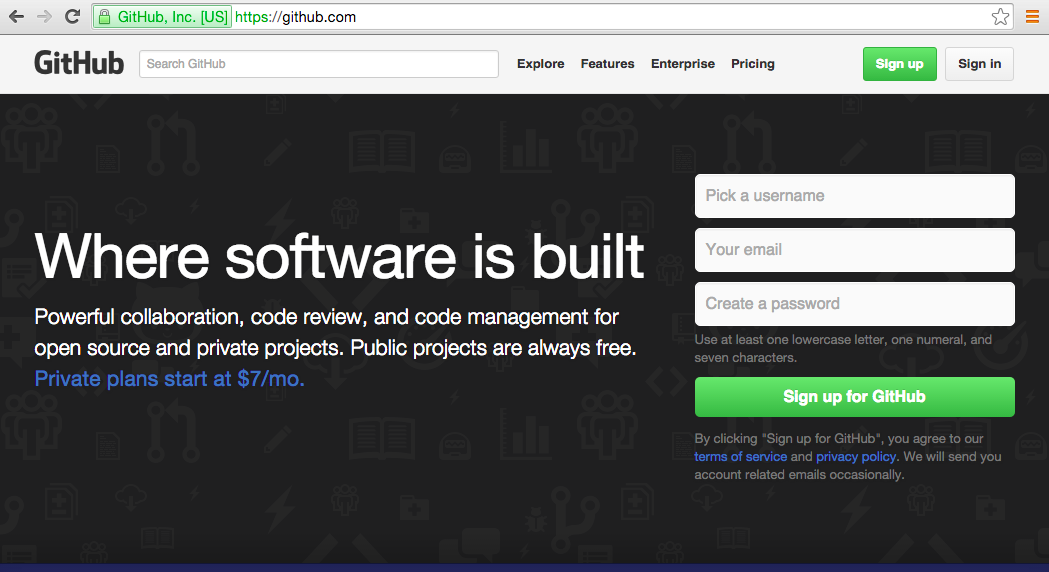Open the Explore navigation item
The width and height of the screenshot is (1049, 572).
541,64
